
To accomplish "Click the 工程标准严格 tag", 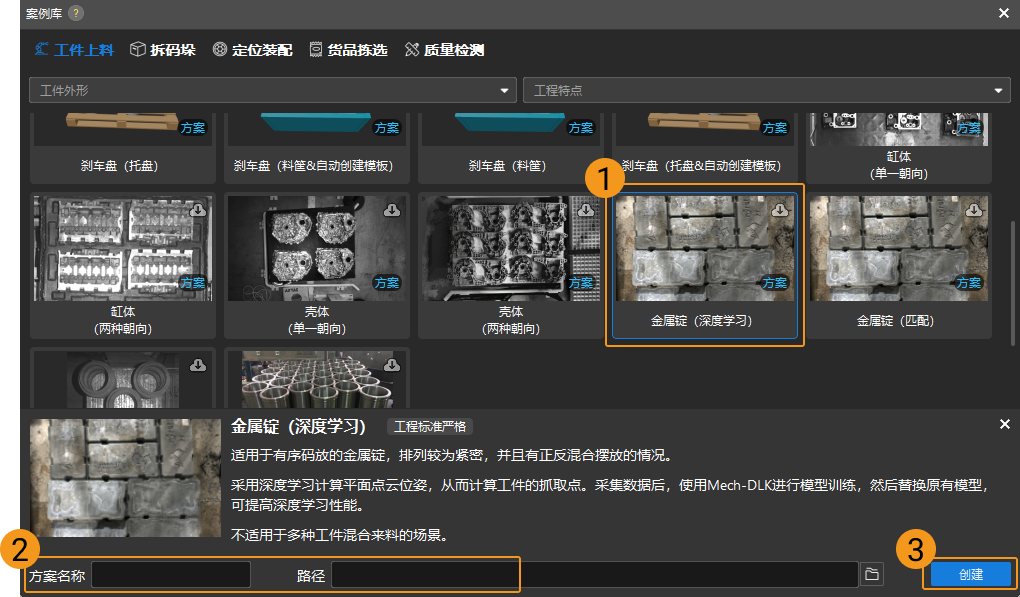I will (430, 427).
